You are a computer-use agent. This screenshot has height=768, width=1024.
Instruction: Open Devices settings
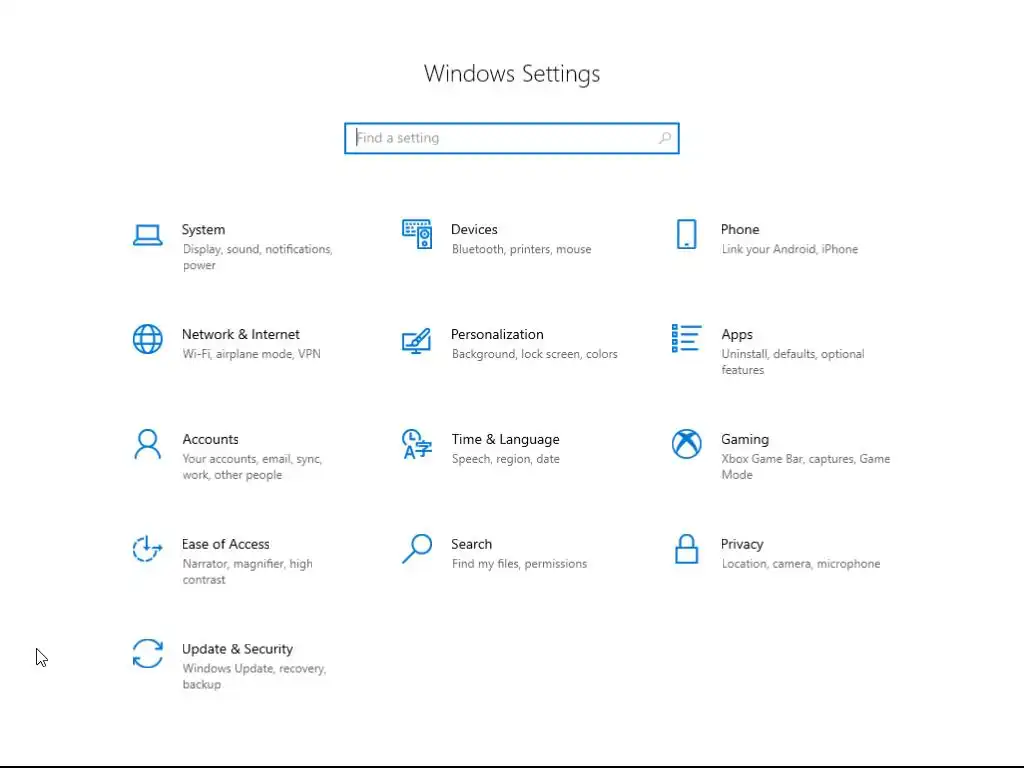tap(474, 230)
